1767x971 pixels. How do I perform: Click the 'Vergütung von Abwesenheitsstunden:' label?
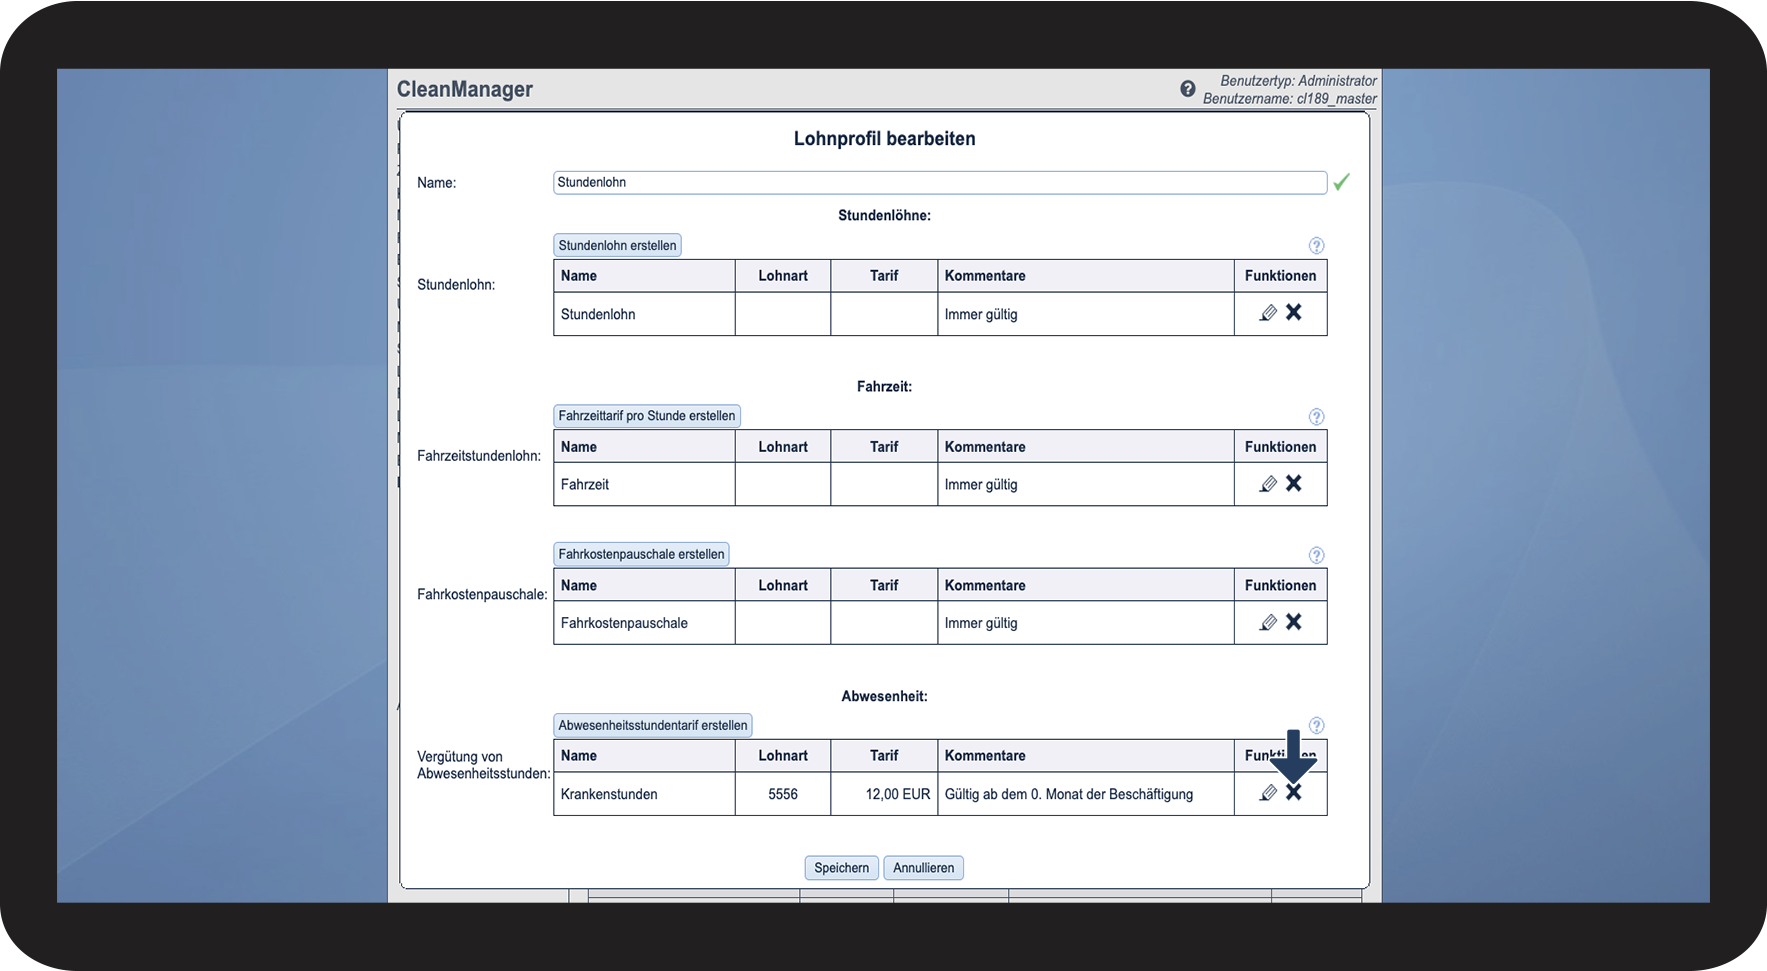coord(484,765)
